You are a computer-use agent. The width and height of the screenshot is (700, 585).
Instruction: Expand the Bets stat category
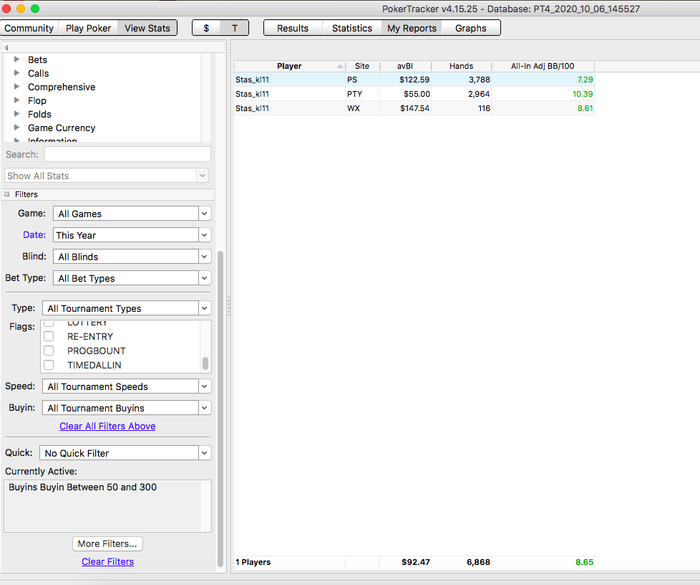[17, 59]
